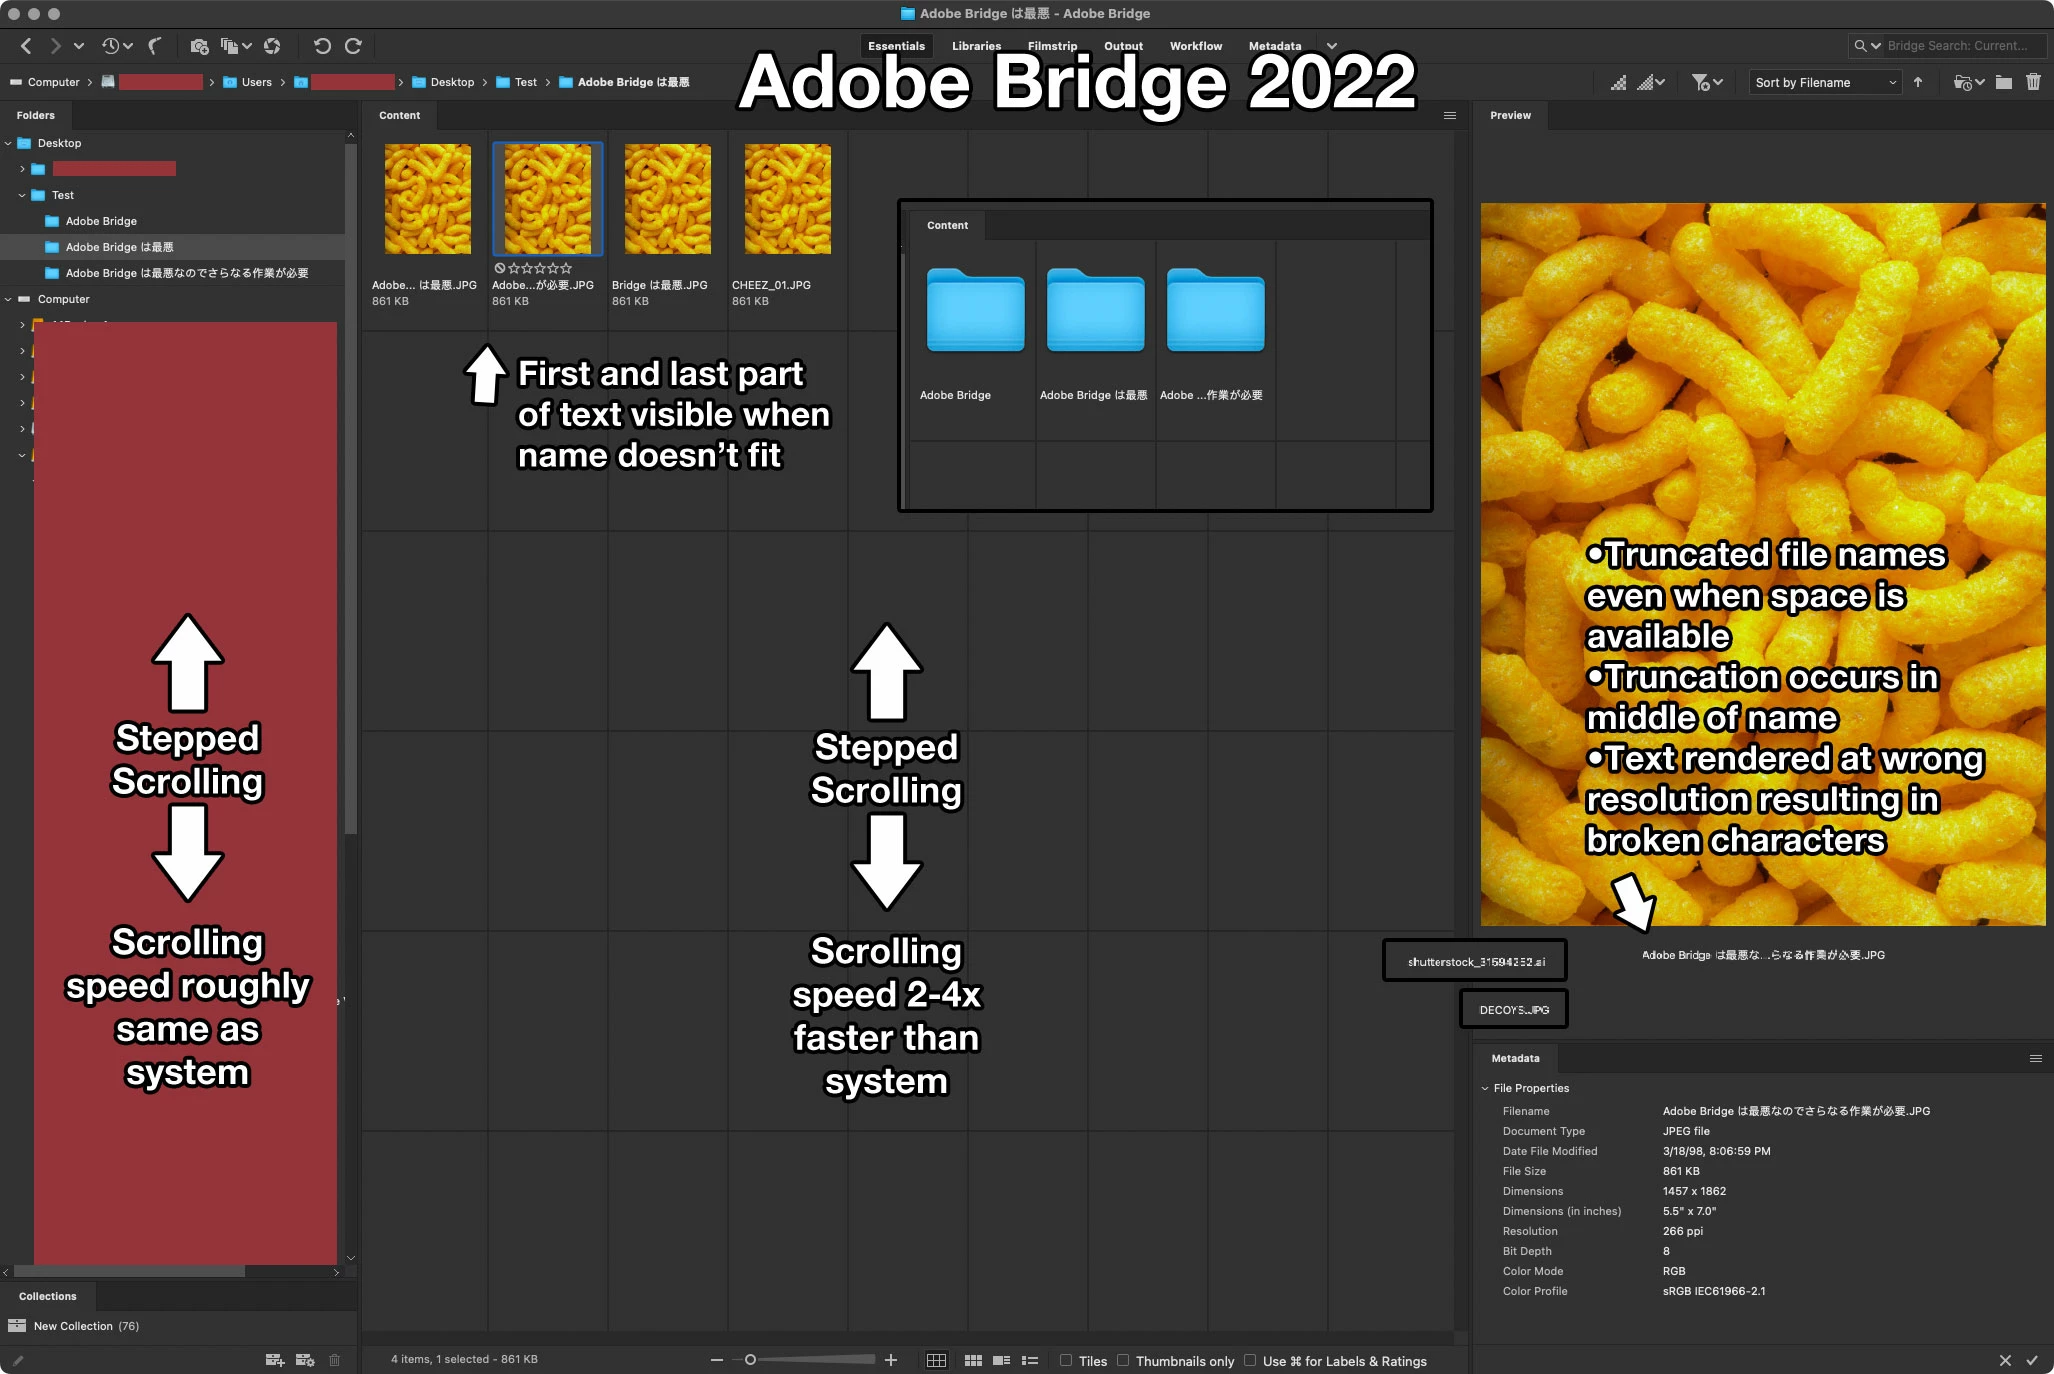Open the Libraries workspace tab
The width and height of the screenshot is (2054, 1374).
(x=976, y=46)
